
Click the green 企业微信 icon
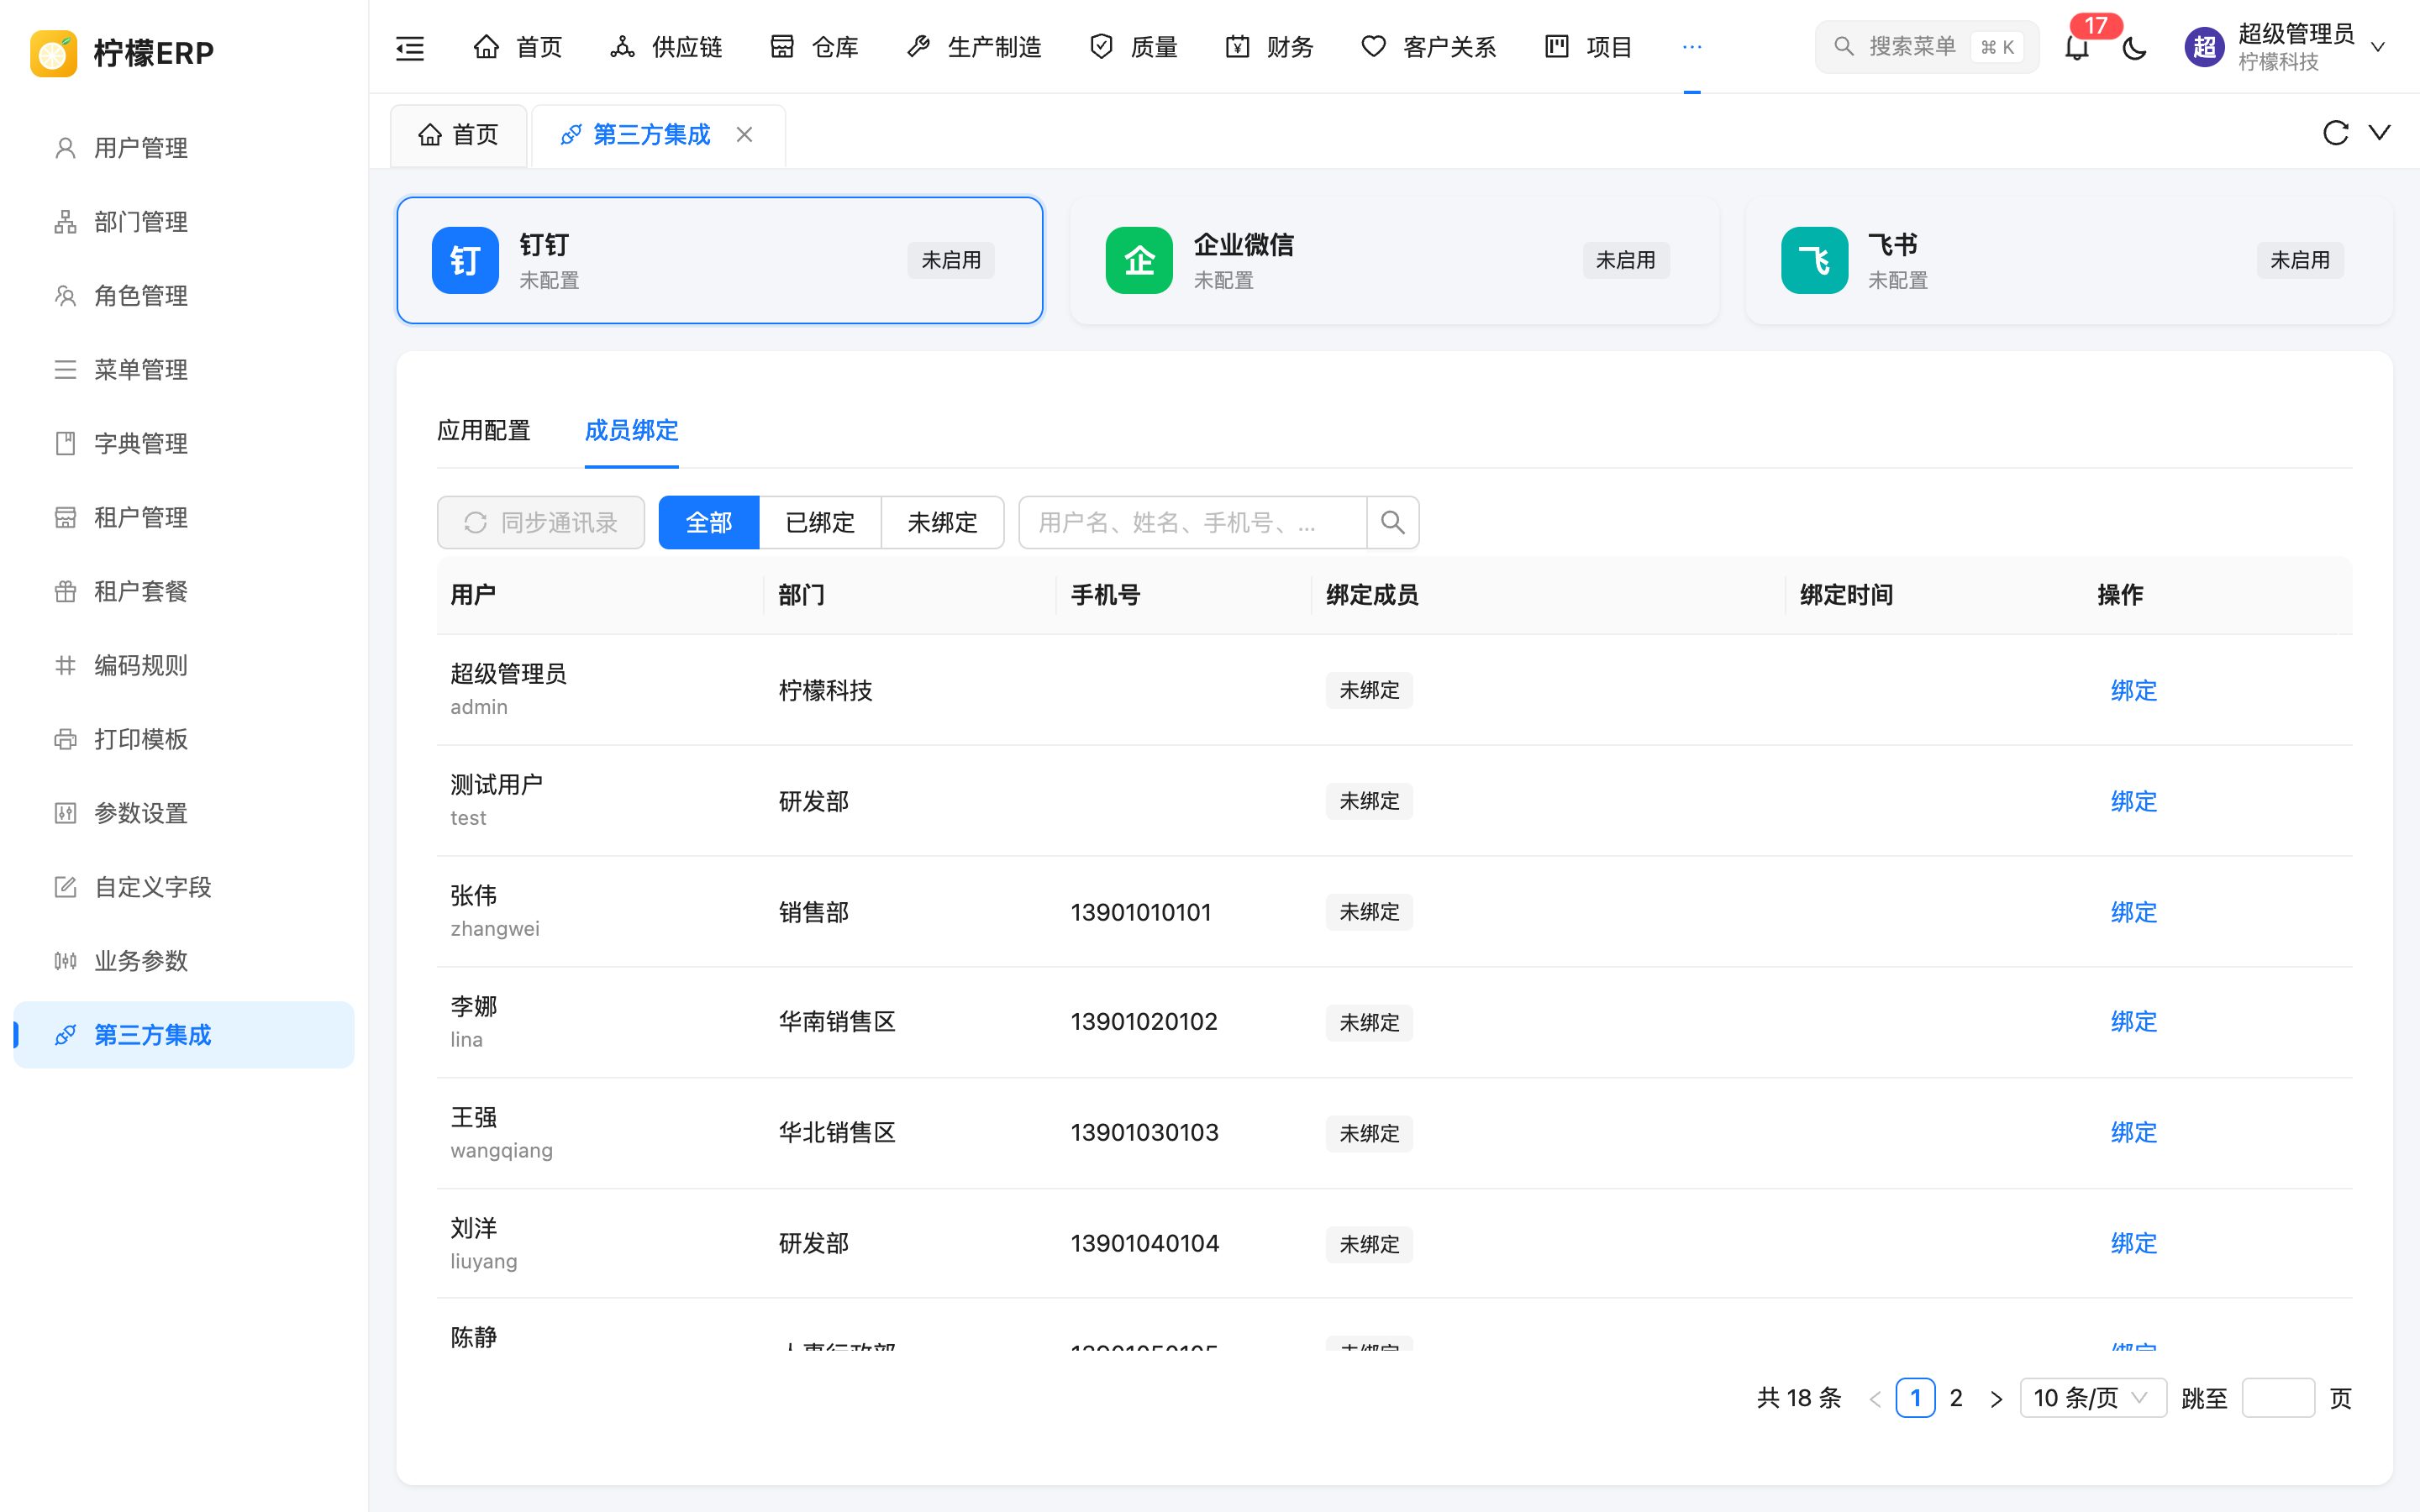1139,260
